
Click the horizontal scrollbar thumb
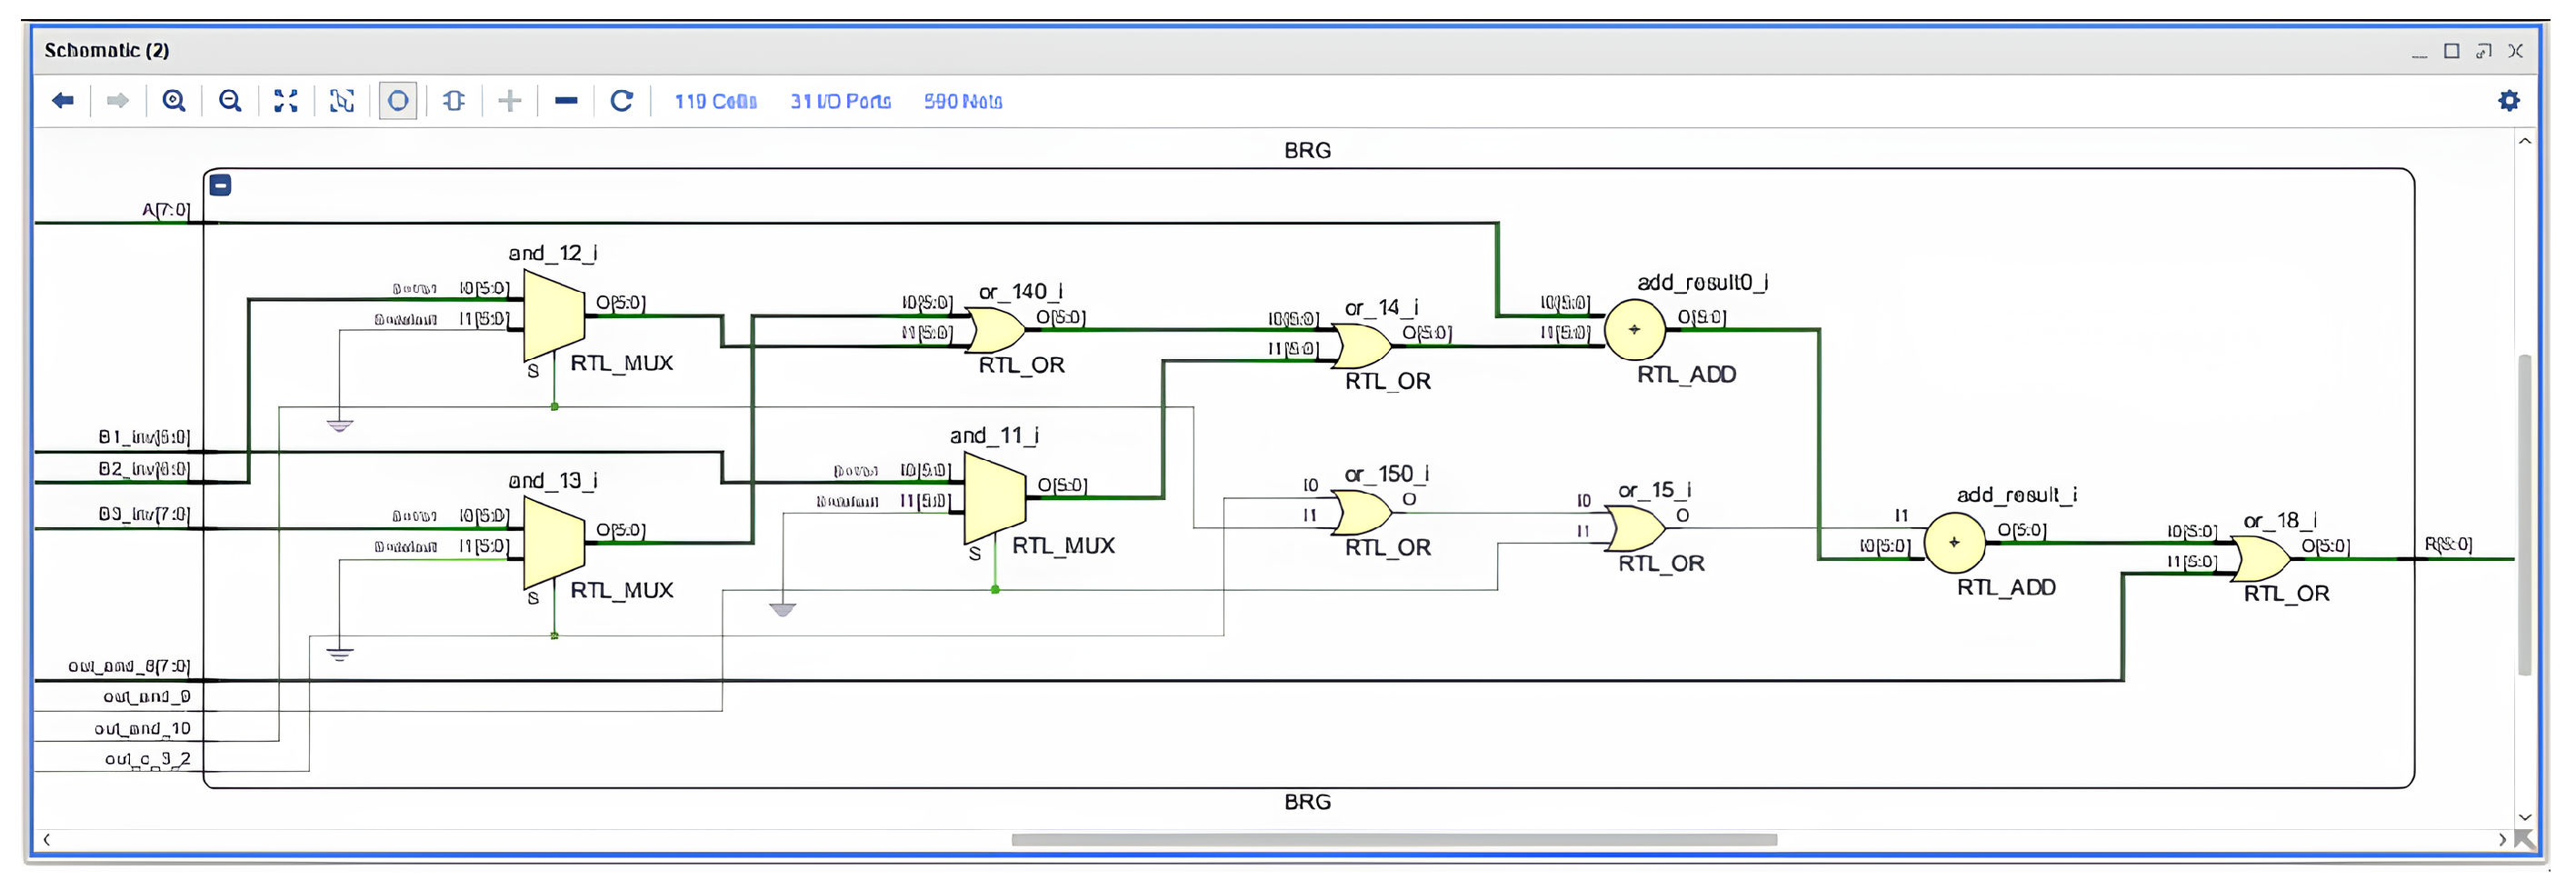click(1393, 840)
